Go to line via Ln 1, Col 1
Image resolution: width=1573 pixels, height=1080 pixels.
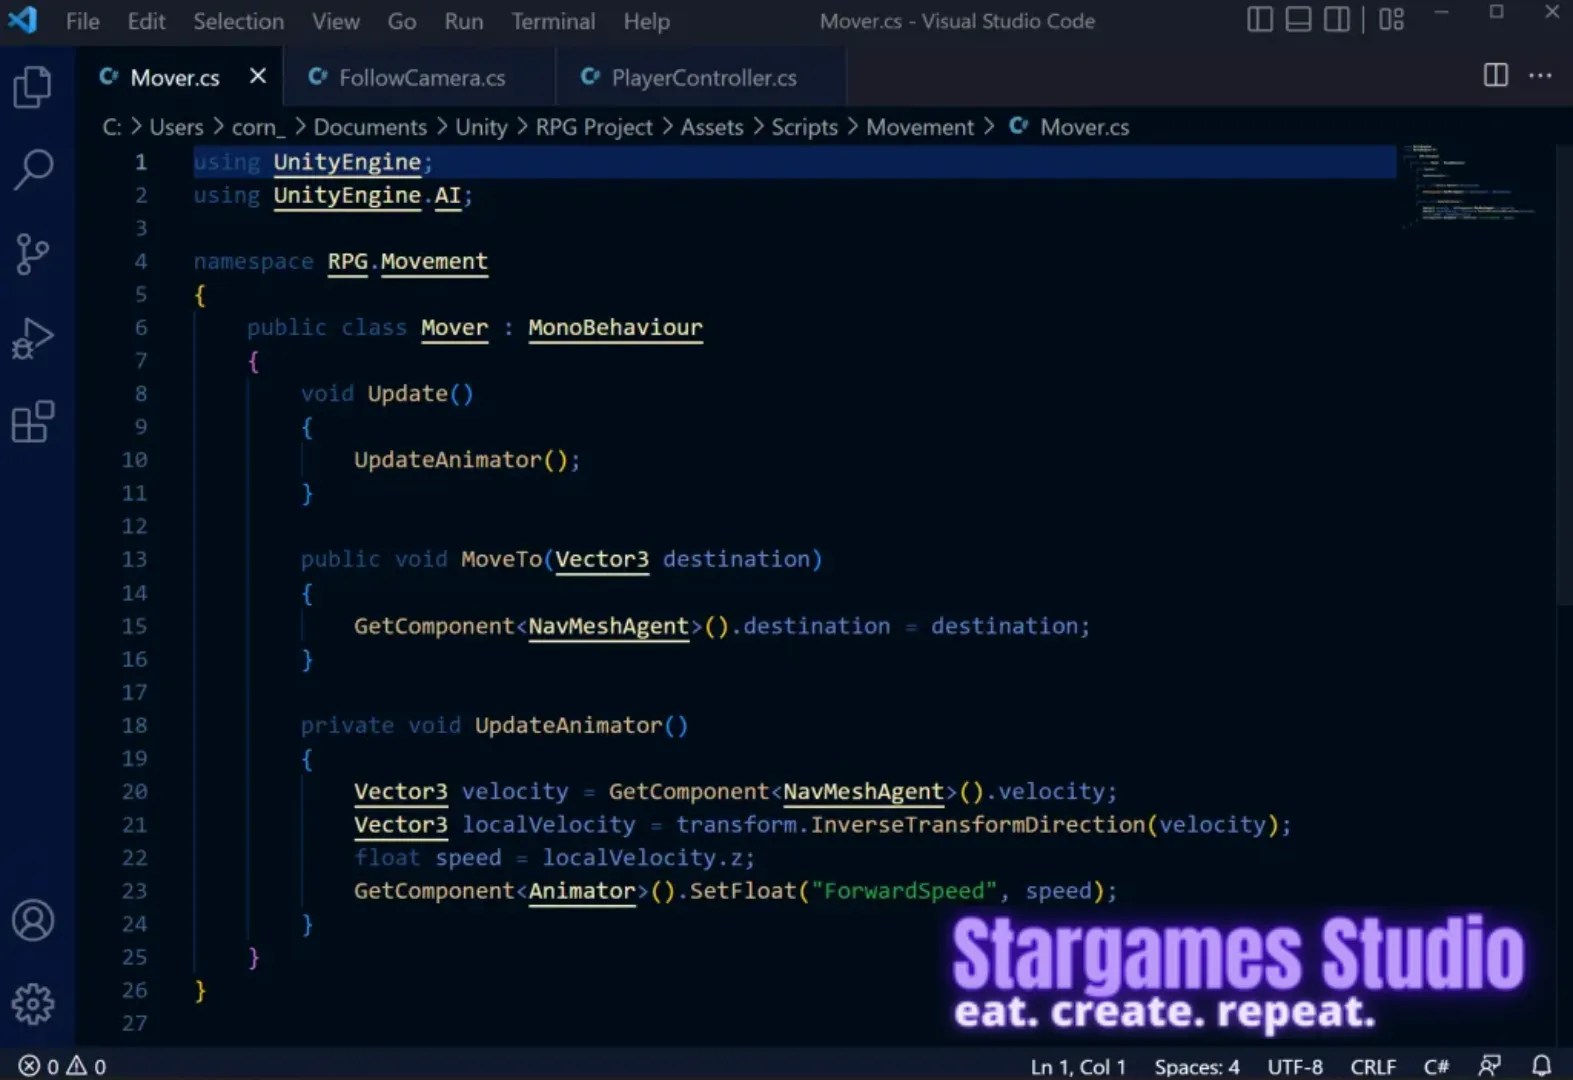1078,1066
